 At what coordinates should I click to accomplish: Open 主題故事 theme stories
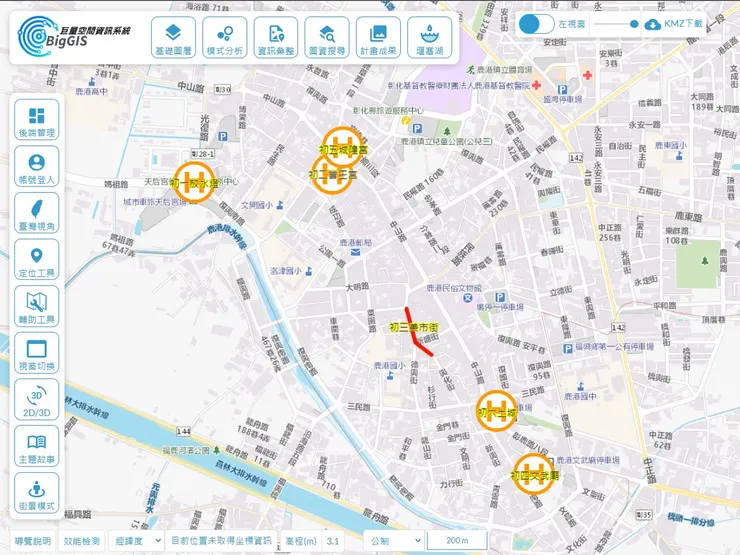[x=37, y=446]
